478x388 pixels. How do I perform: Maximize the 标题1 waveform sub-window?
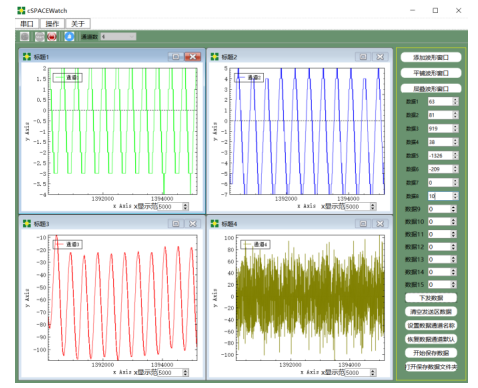click(176, 57)
